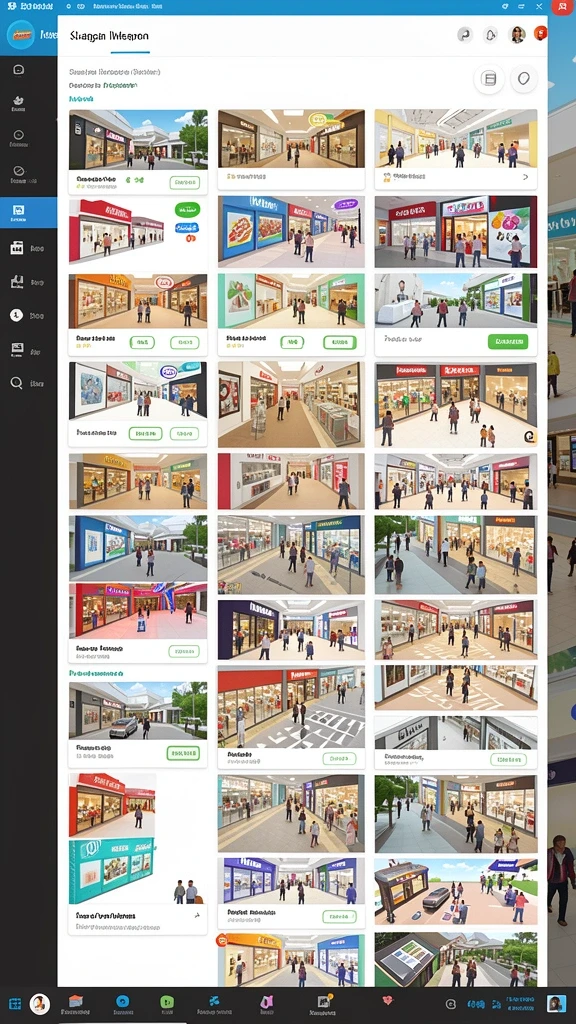Open the silver car outside storefront thumbnail
Screen dimensions: 576x1024
138,711
